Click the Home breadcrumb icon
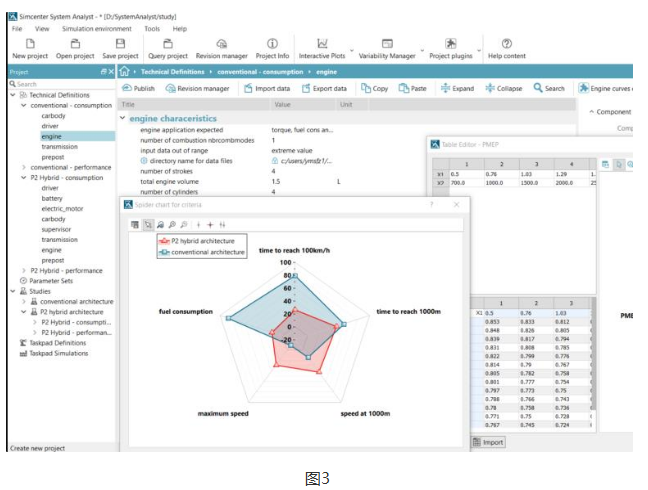This screenshot has height=490, width=648. pos(125,73)
